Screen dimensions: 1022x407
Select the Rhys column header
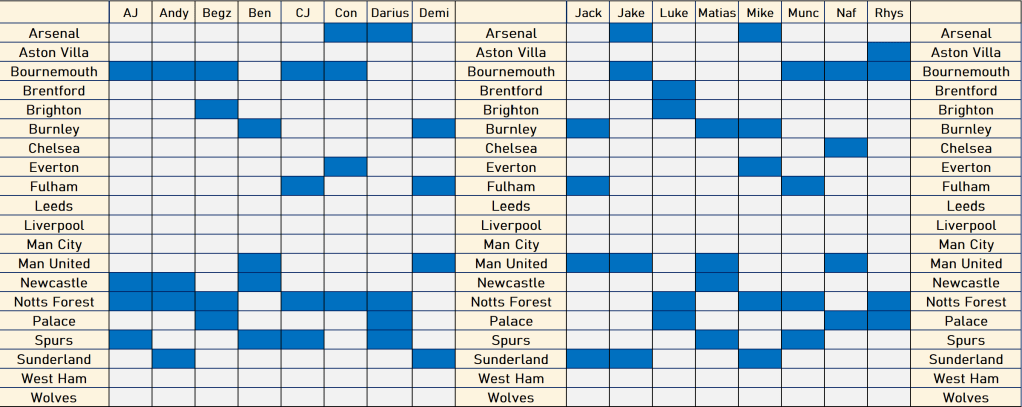tap(888, 13)
